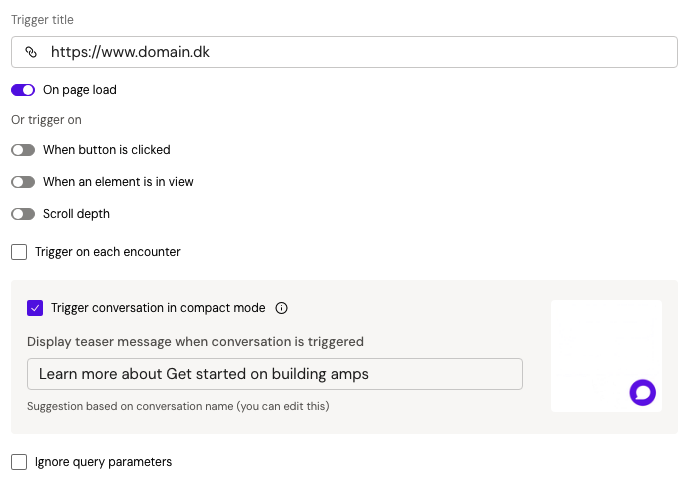Image resolution: width=689 pixels, height=482 pixels.
Task: Select the Trigger on each encounter label
Action: pos(107,252)
